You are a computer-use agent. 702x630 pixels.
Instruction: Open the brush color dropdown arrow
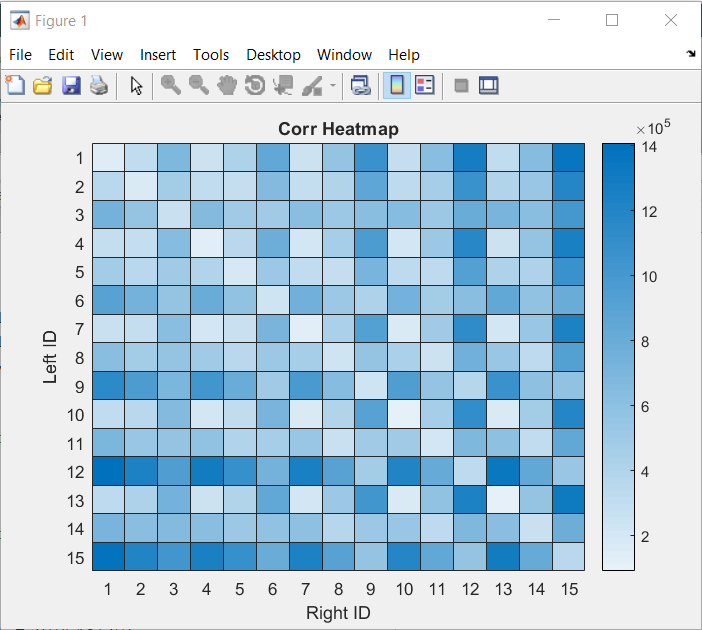click(333, 85)
